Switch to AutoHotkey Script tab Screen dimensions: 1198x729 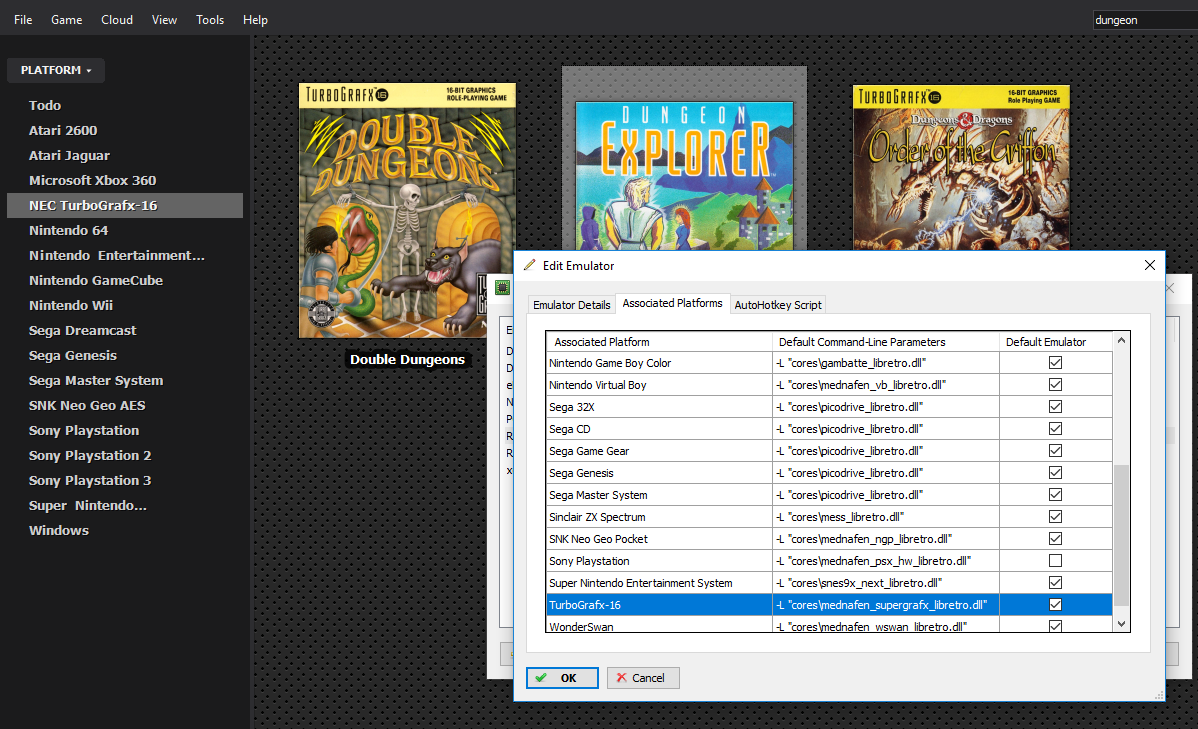(778, 305)
